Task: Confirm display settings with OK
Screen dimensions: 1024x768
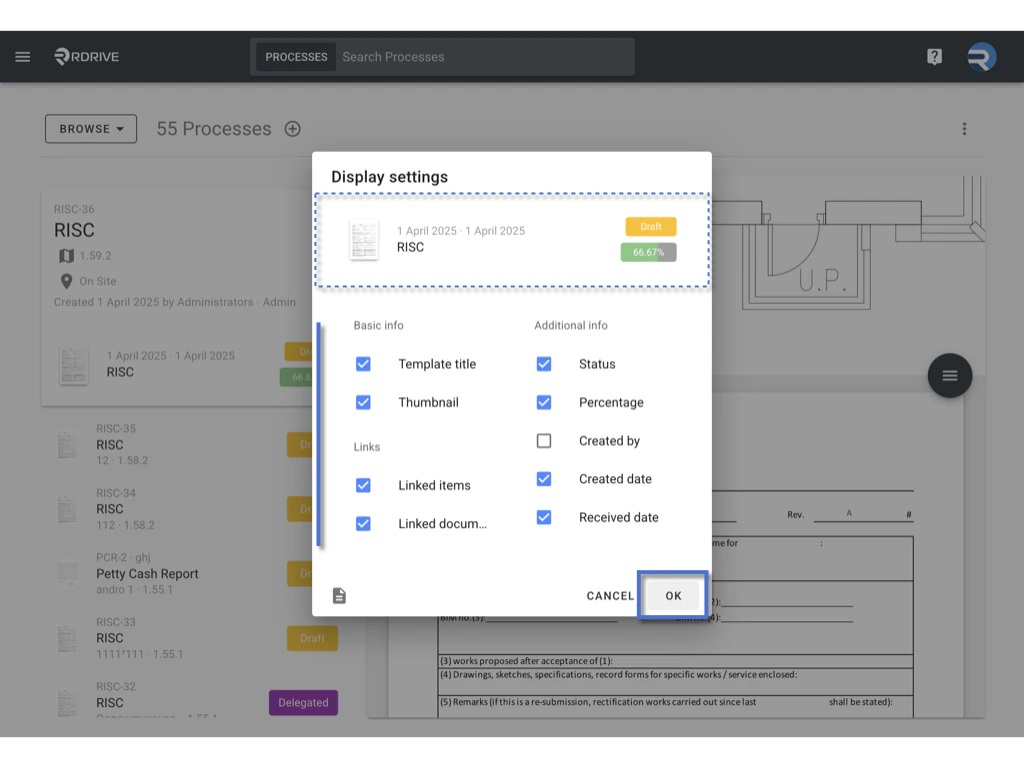Action: (x=672, y=594)
